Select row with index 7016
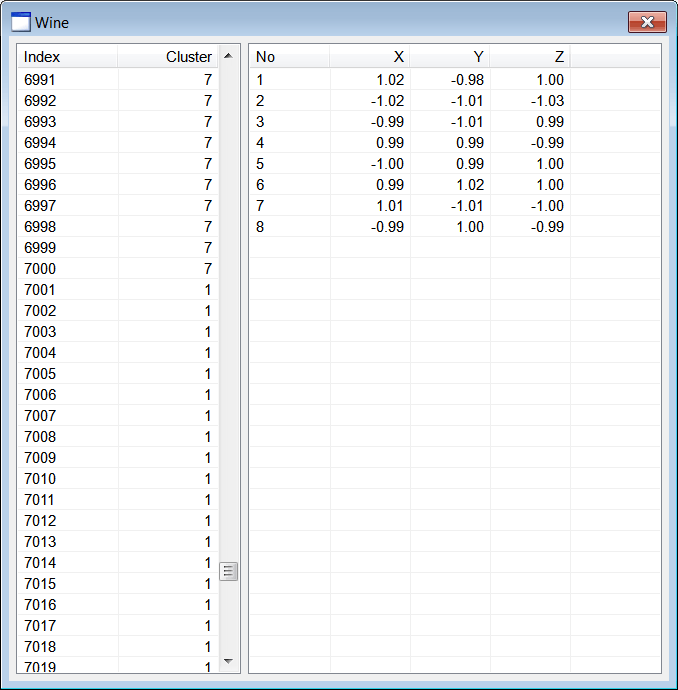The width and height of the screenshot is (678, 690). pos(118,605)
